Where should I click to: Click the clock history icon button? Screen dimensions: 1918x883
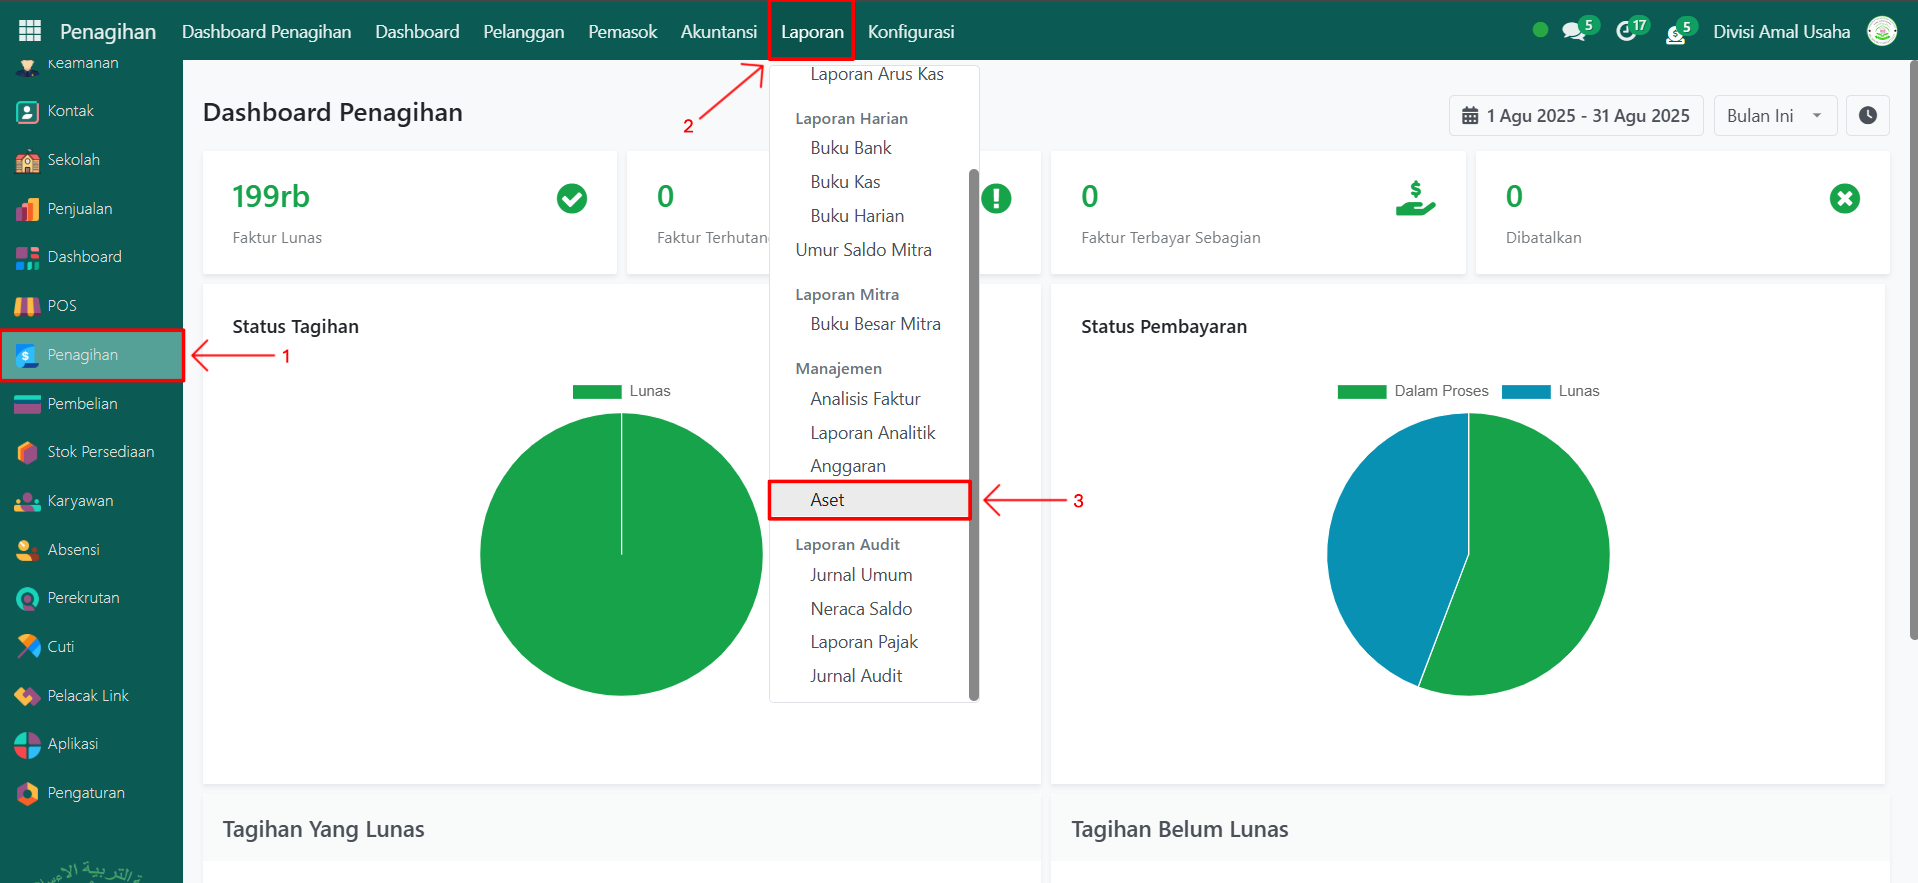[x=1867, y=116]
